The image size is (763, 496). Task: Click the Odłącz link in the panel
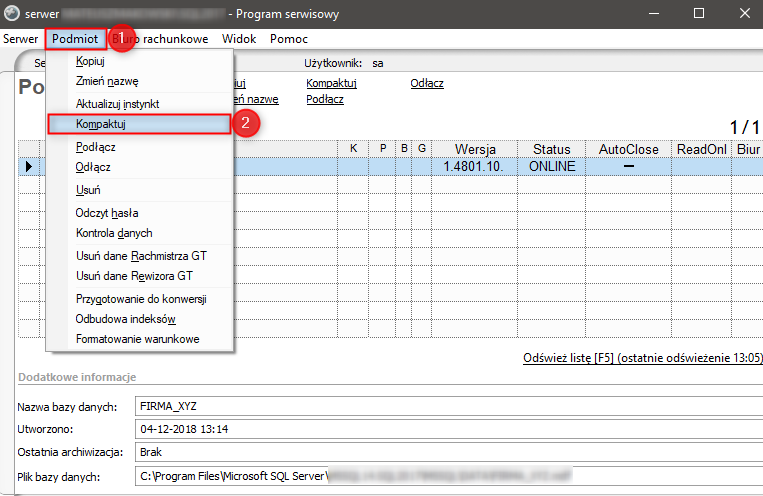click(427, 83)
